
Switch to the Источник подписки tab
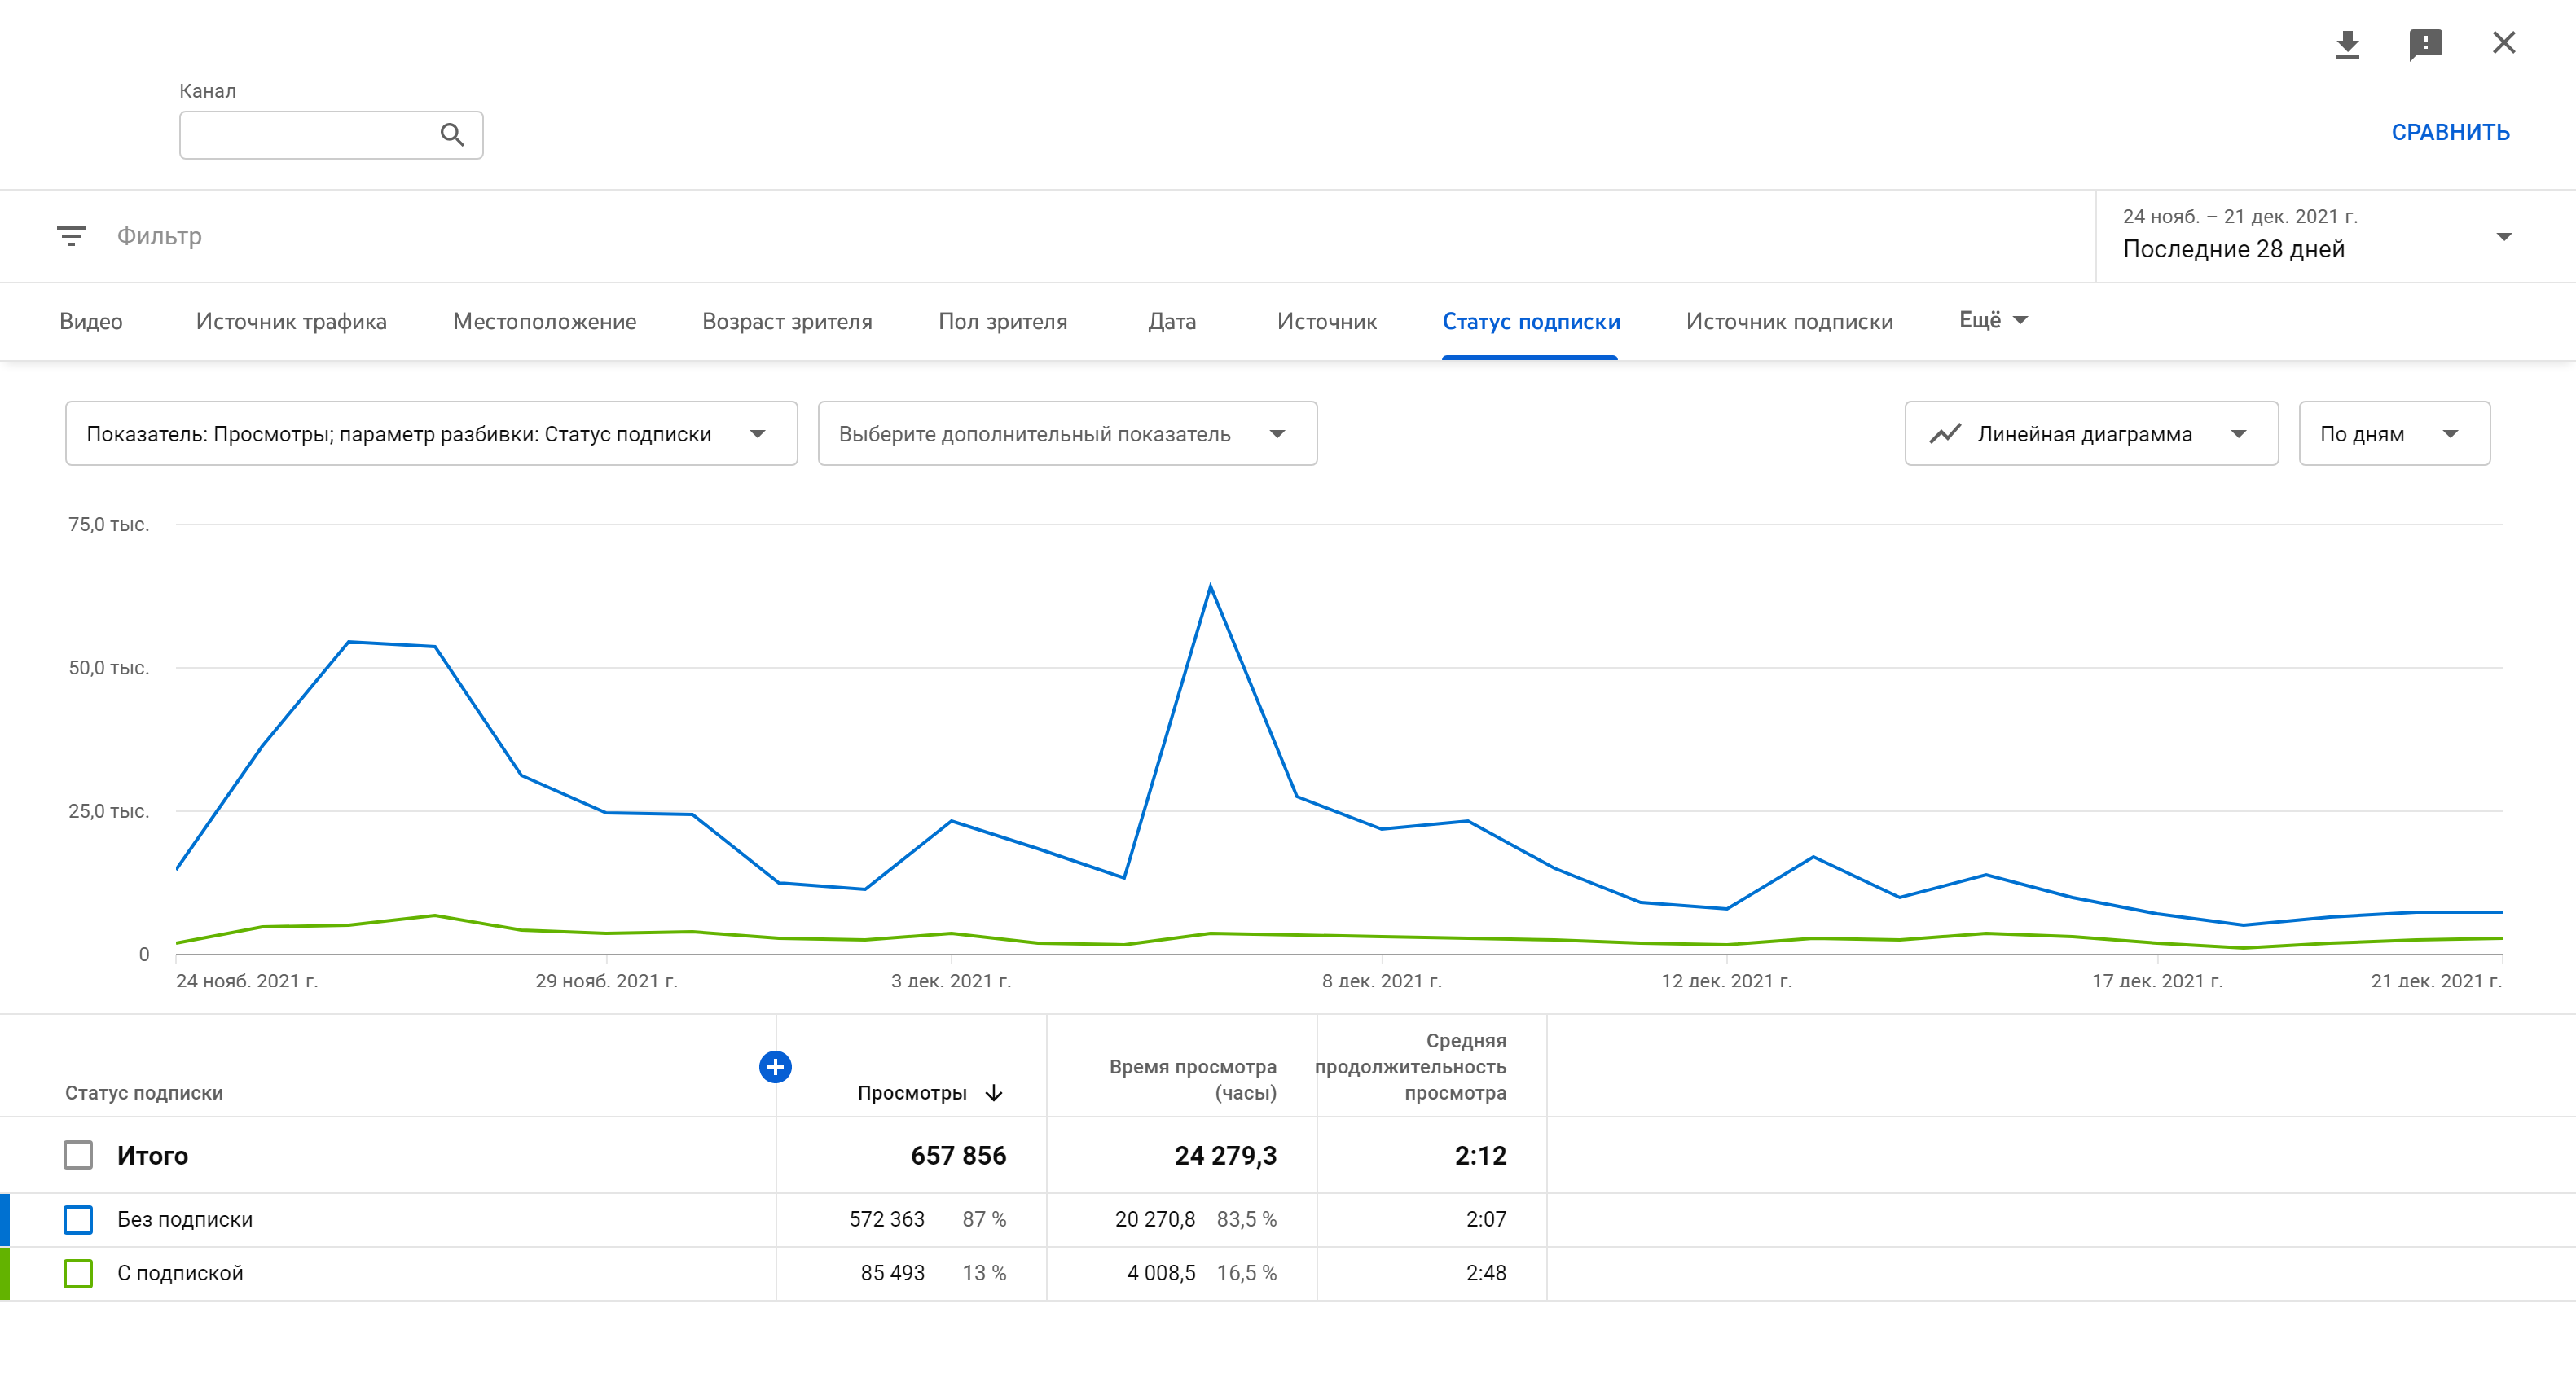click(1789, 322)
